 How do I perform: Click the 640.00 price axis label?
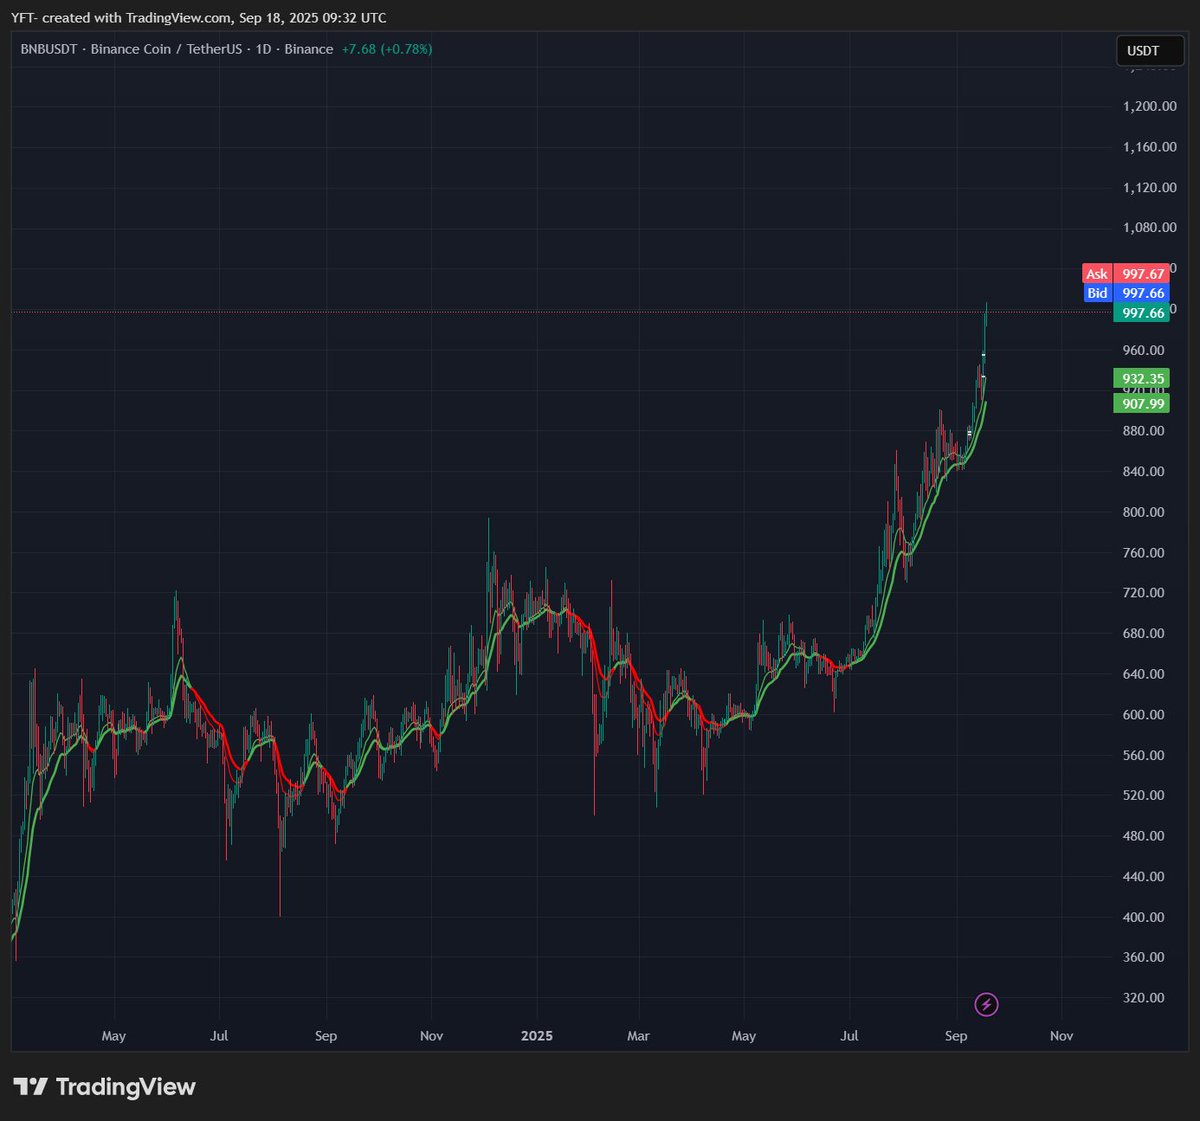(x=1143, y=674)
